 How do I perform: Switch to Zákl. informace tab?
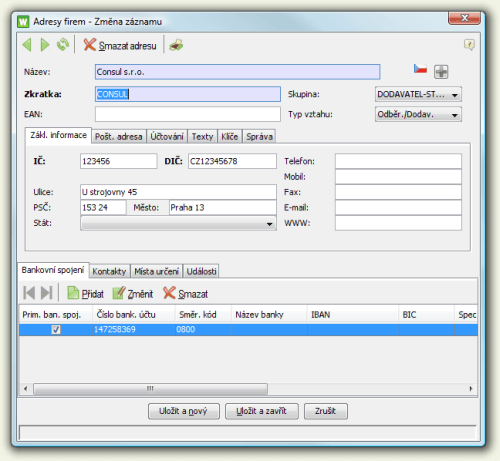[x=58, y=135]
